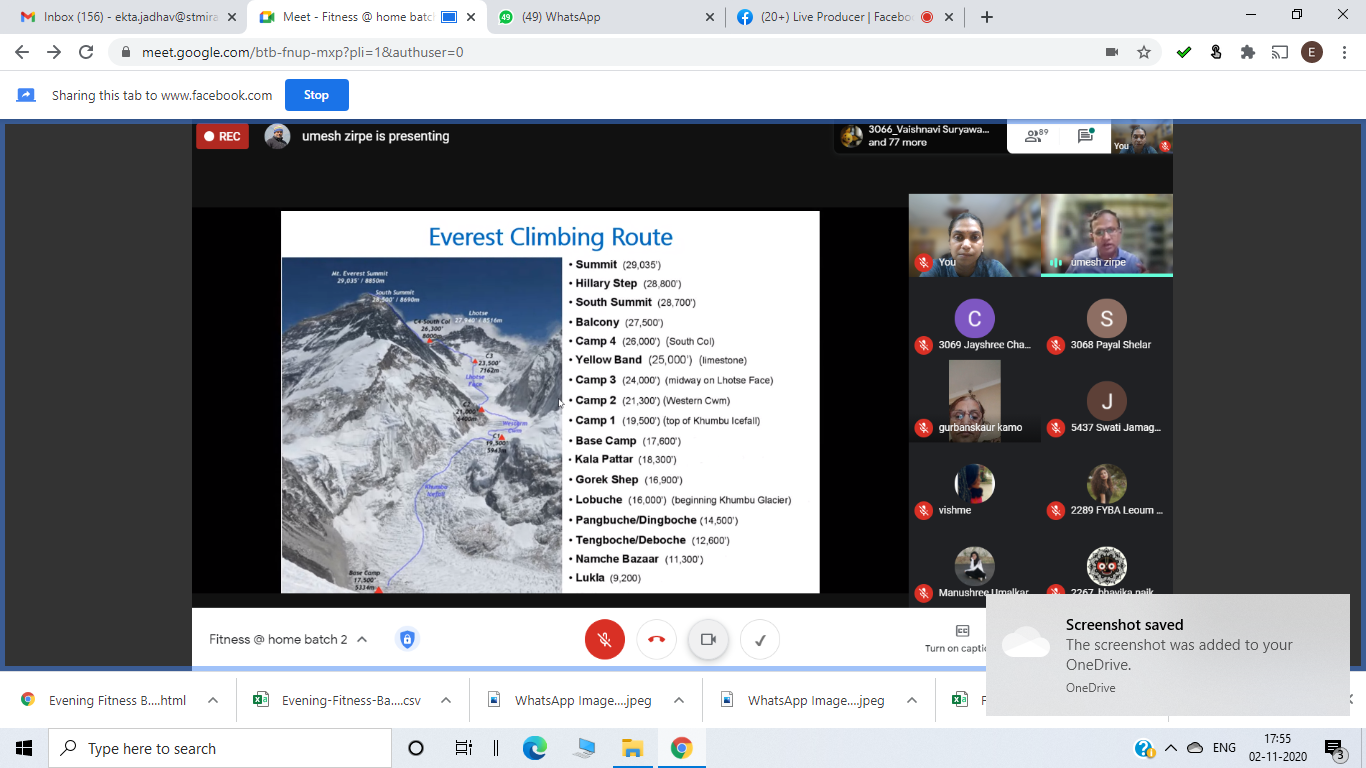The height and width of the screenshot is (768, 1366).
Task: Open the meeting safety shield details
Action: [x=406, y=638]
